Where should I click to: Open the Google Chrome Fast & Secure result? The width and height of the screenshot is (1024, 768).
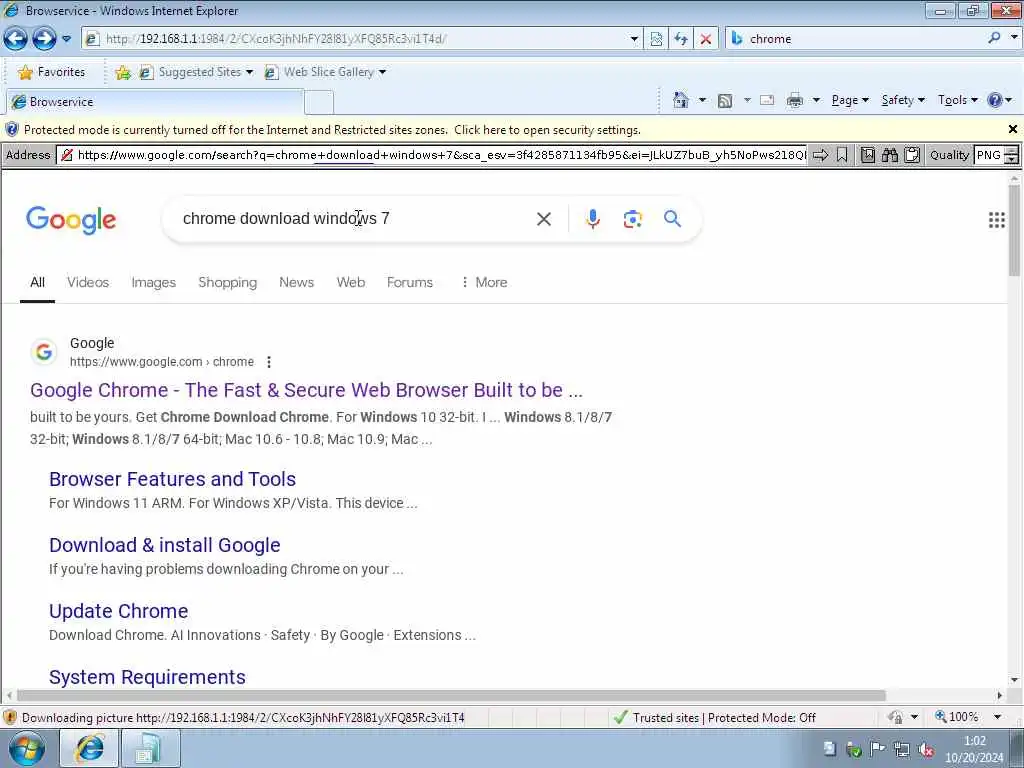click(306, 390)
